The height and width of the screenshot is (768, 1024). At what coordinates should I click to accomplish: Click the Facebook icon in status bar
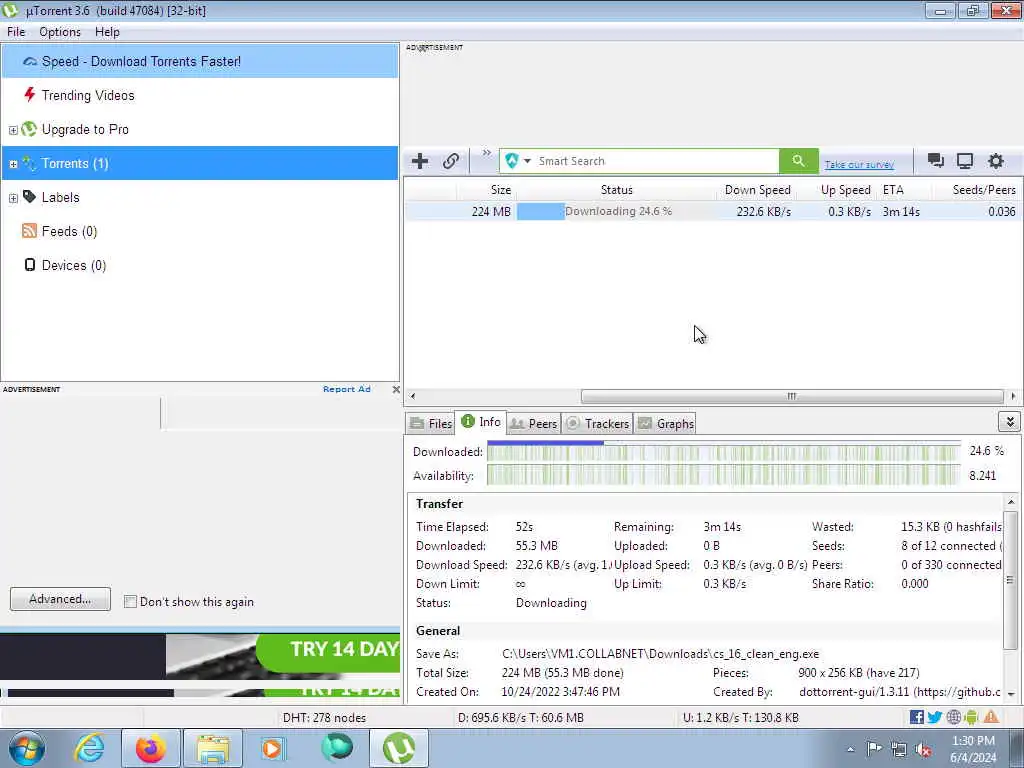(x=916, y=717)
